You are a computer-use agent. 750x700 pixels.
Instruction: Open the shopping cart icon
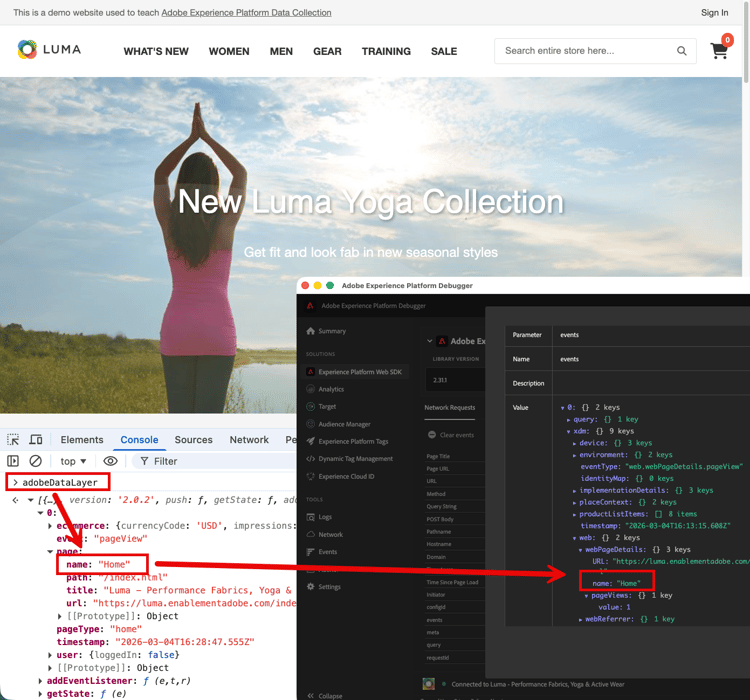[x=719, y=50]
